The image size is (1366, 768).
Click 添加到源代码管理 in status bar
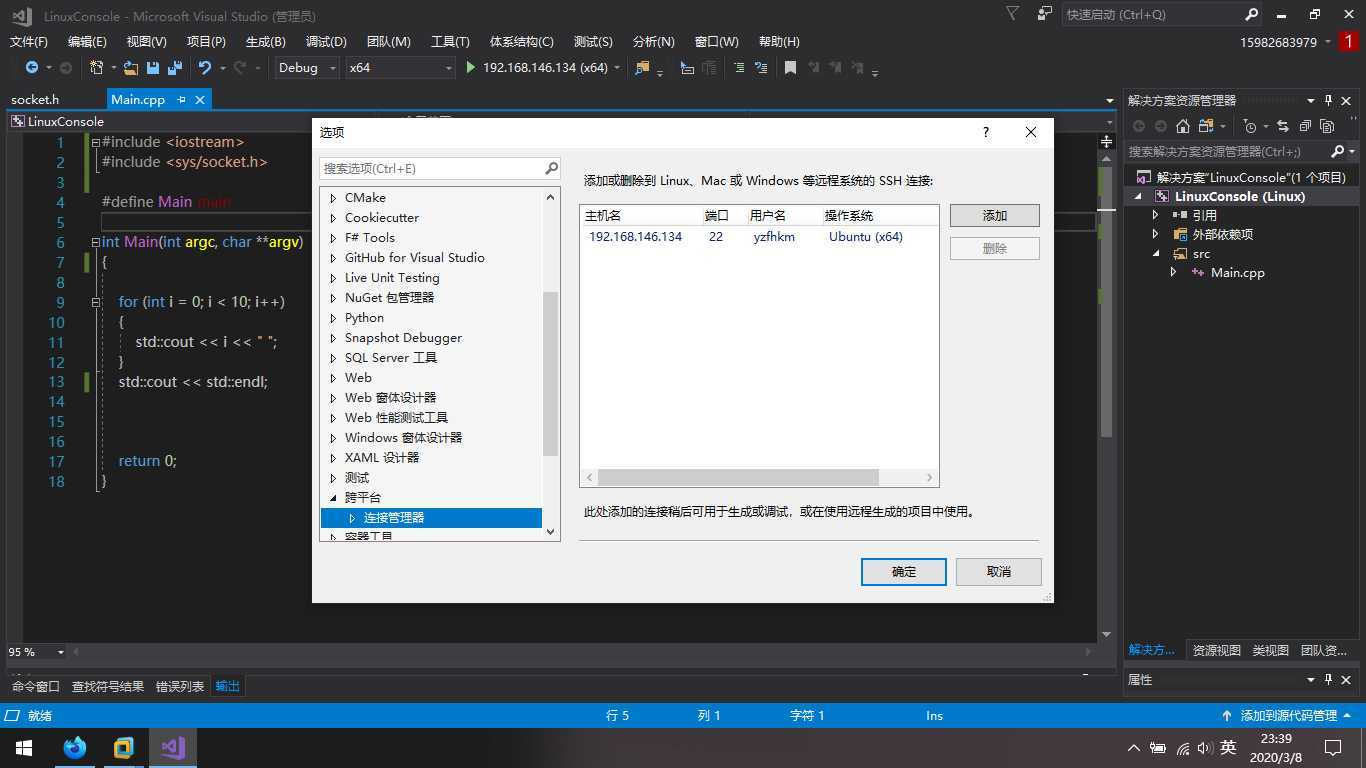coord(1288,716)
